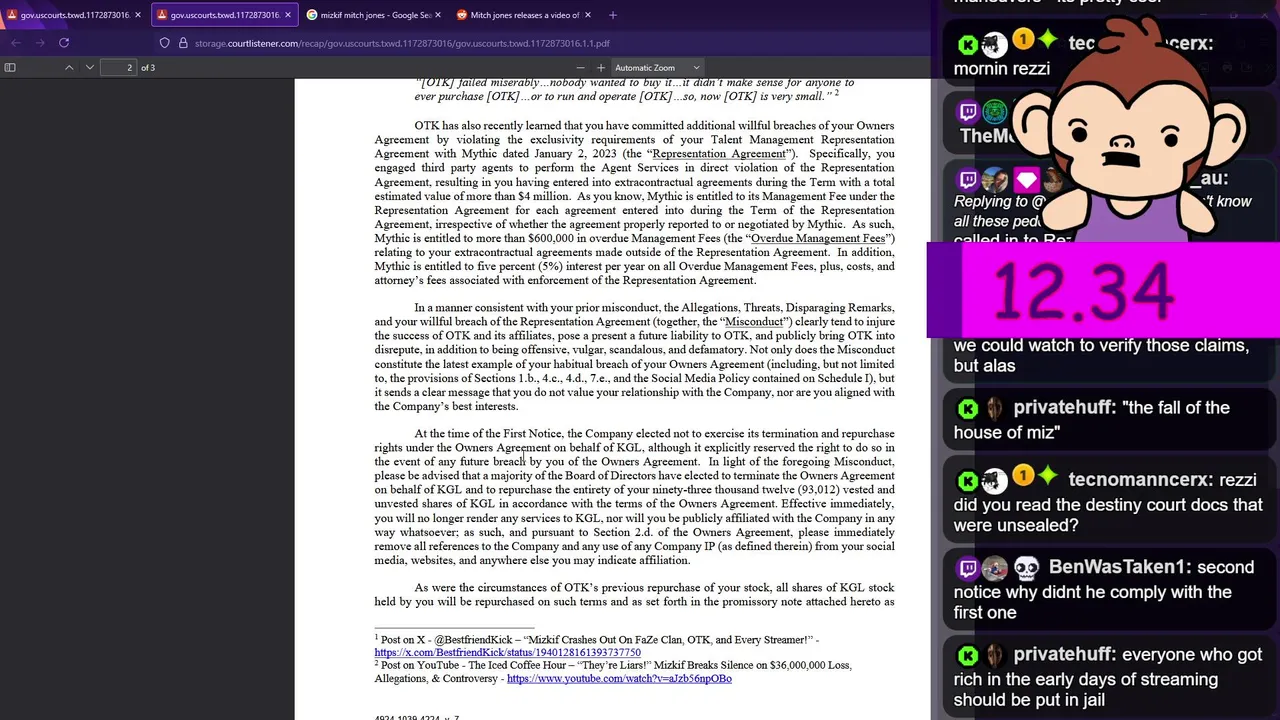The width and height of the screenshot is (1280, 720).
Task: Go to previous PDF page
Action: click(69, 67)
